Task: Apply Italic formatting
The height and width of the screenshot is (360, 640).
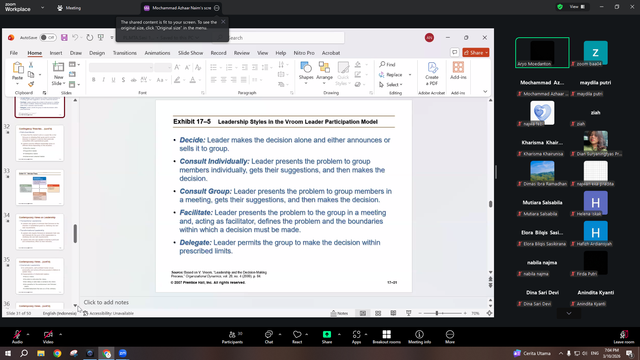Action: (x=103, y=80)
